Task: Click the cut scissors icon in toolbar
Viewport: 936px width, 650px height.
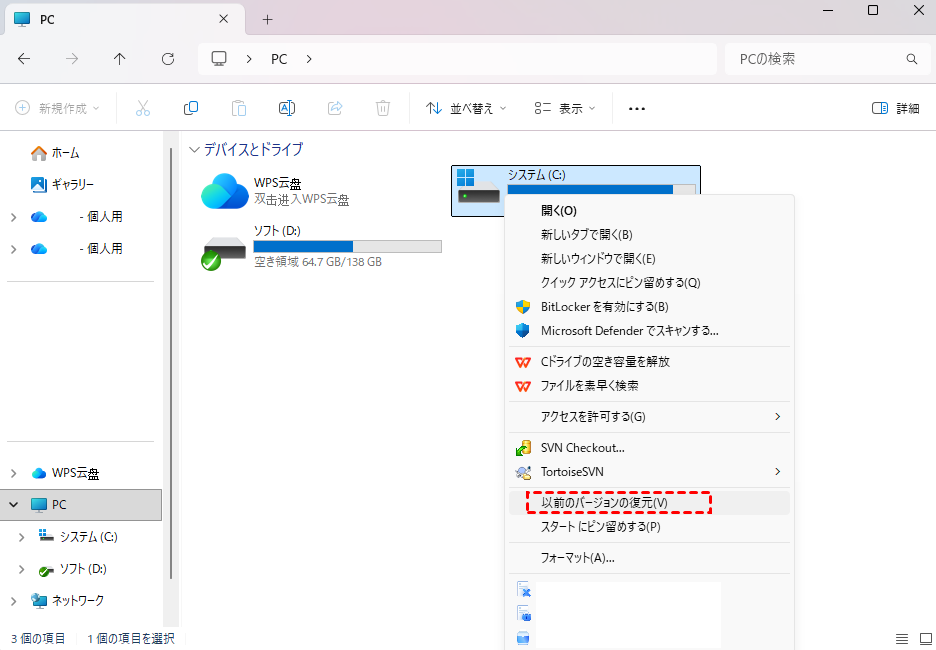Action: point(143,108)
